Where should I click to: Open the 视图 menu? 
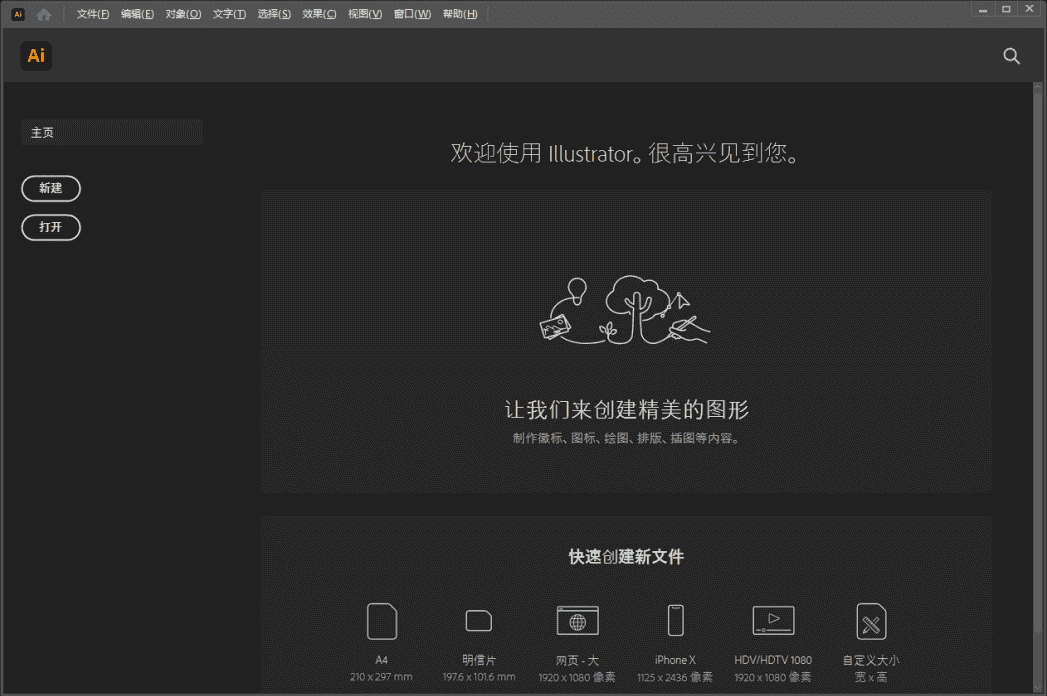(365, 13)
